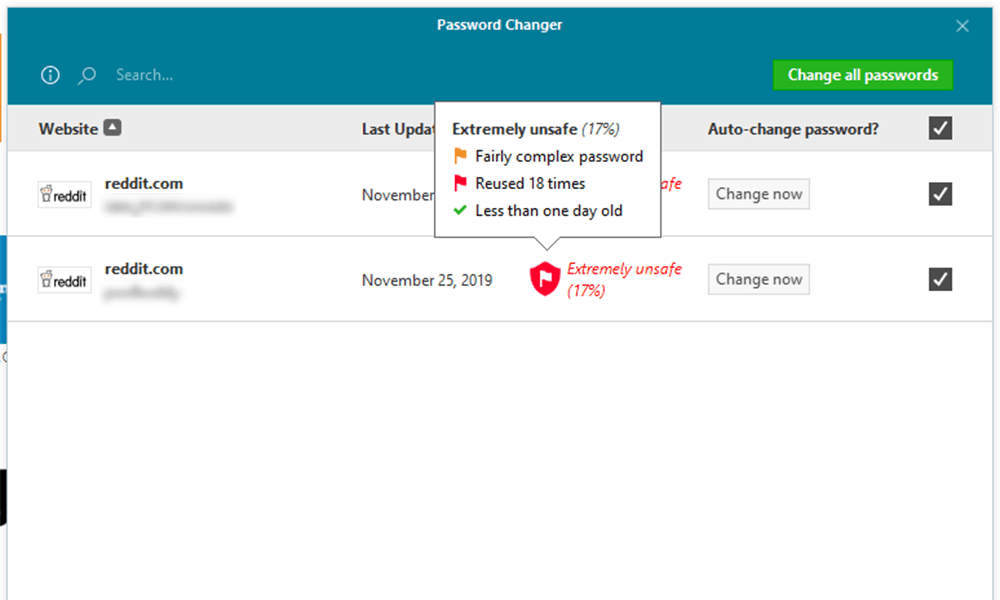Click the green checkmark age icon

460,210
